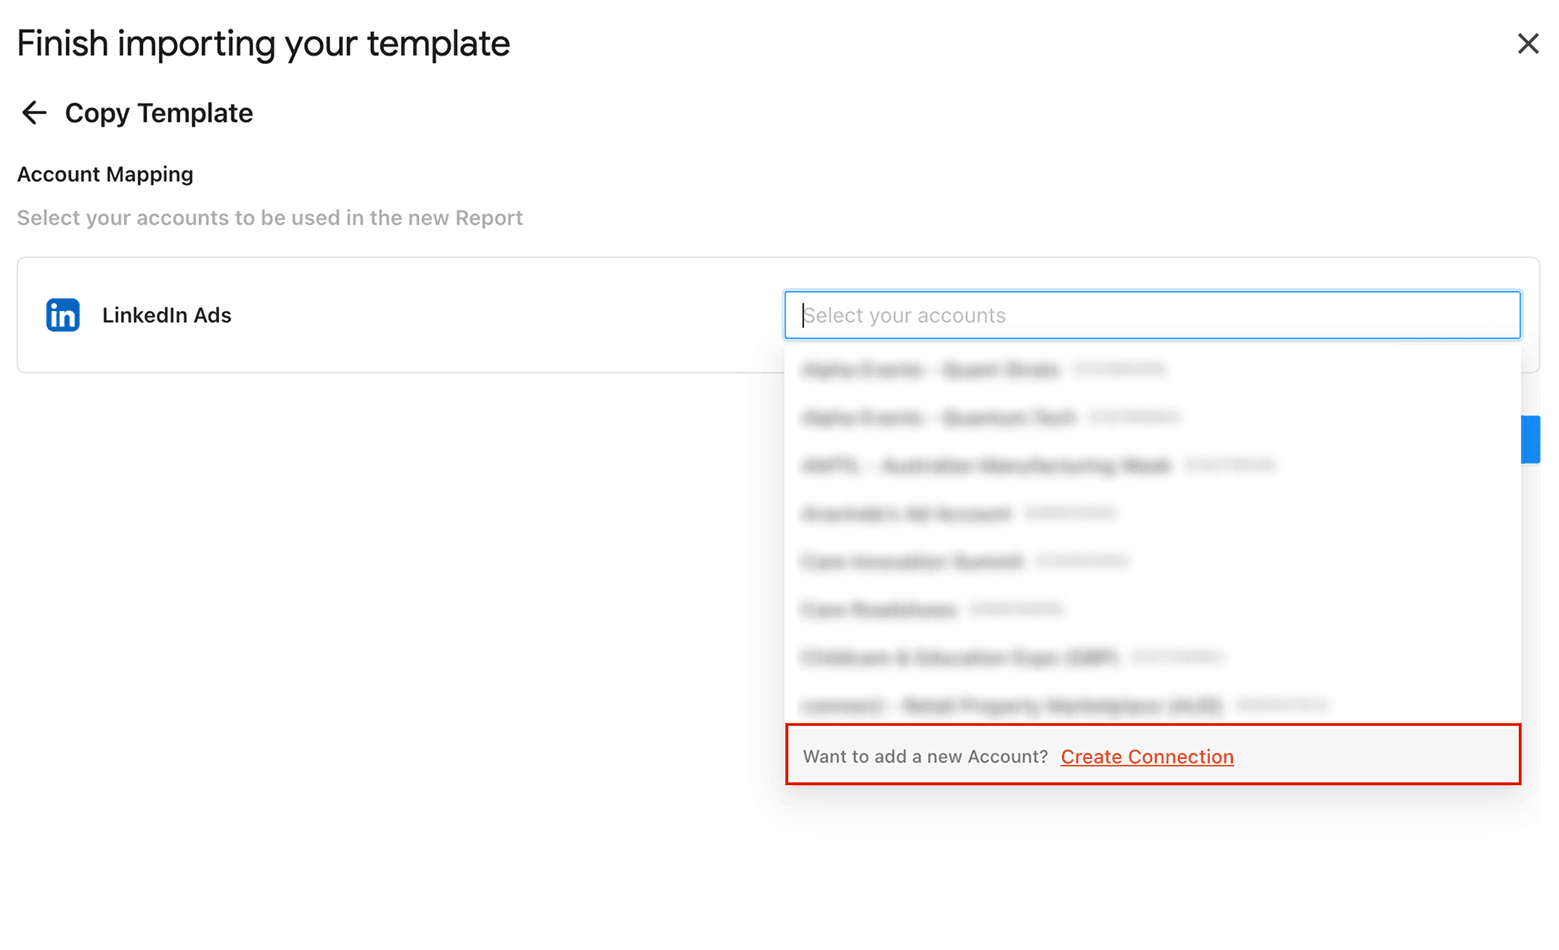Close the Finish importing your template dialog
This screenshot has width=1559, height=950.
tap(1528, 43)
